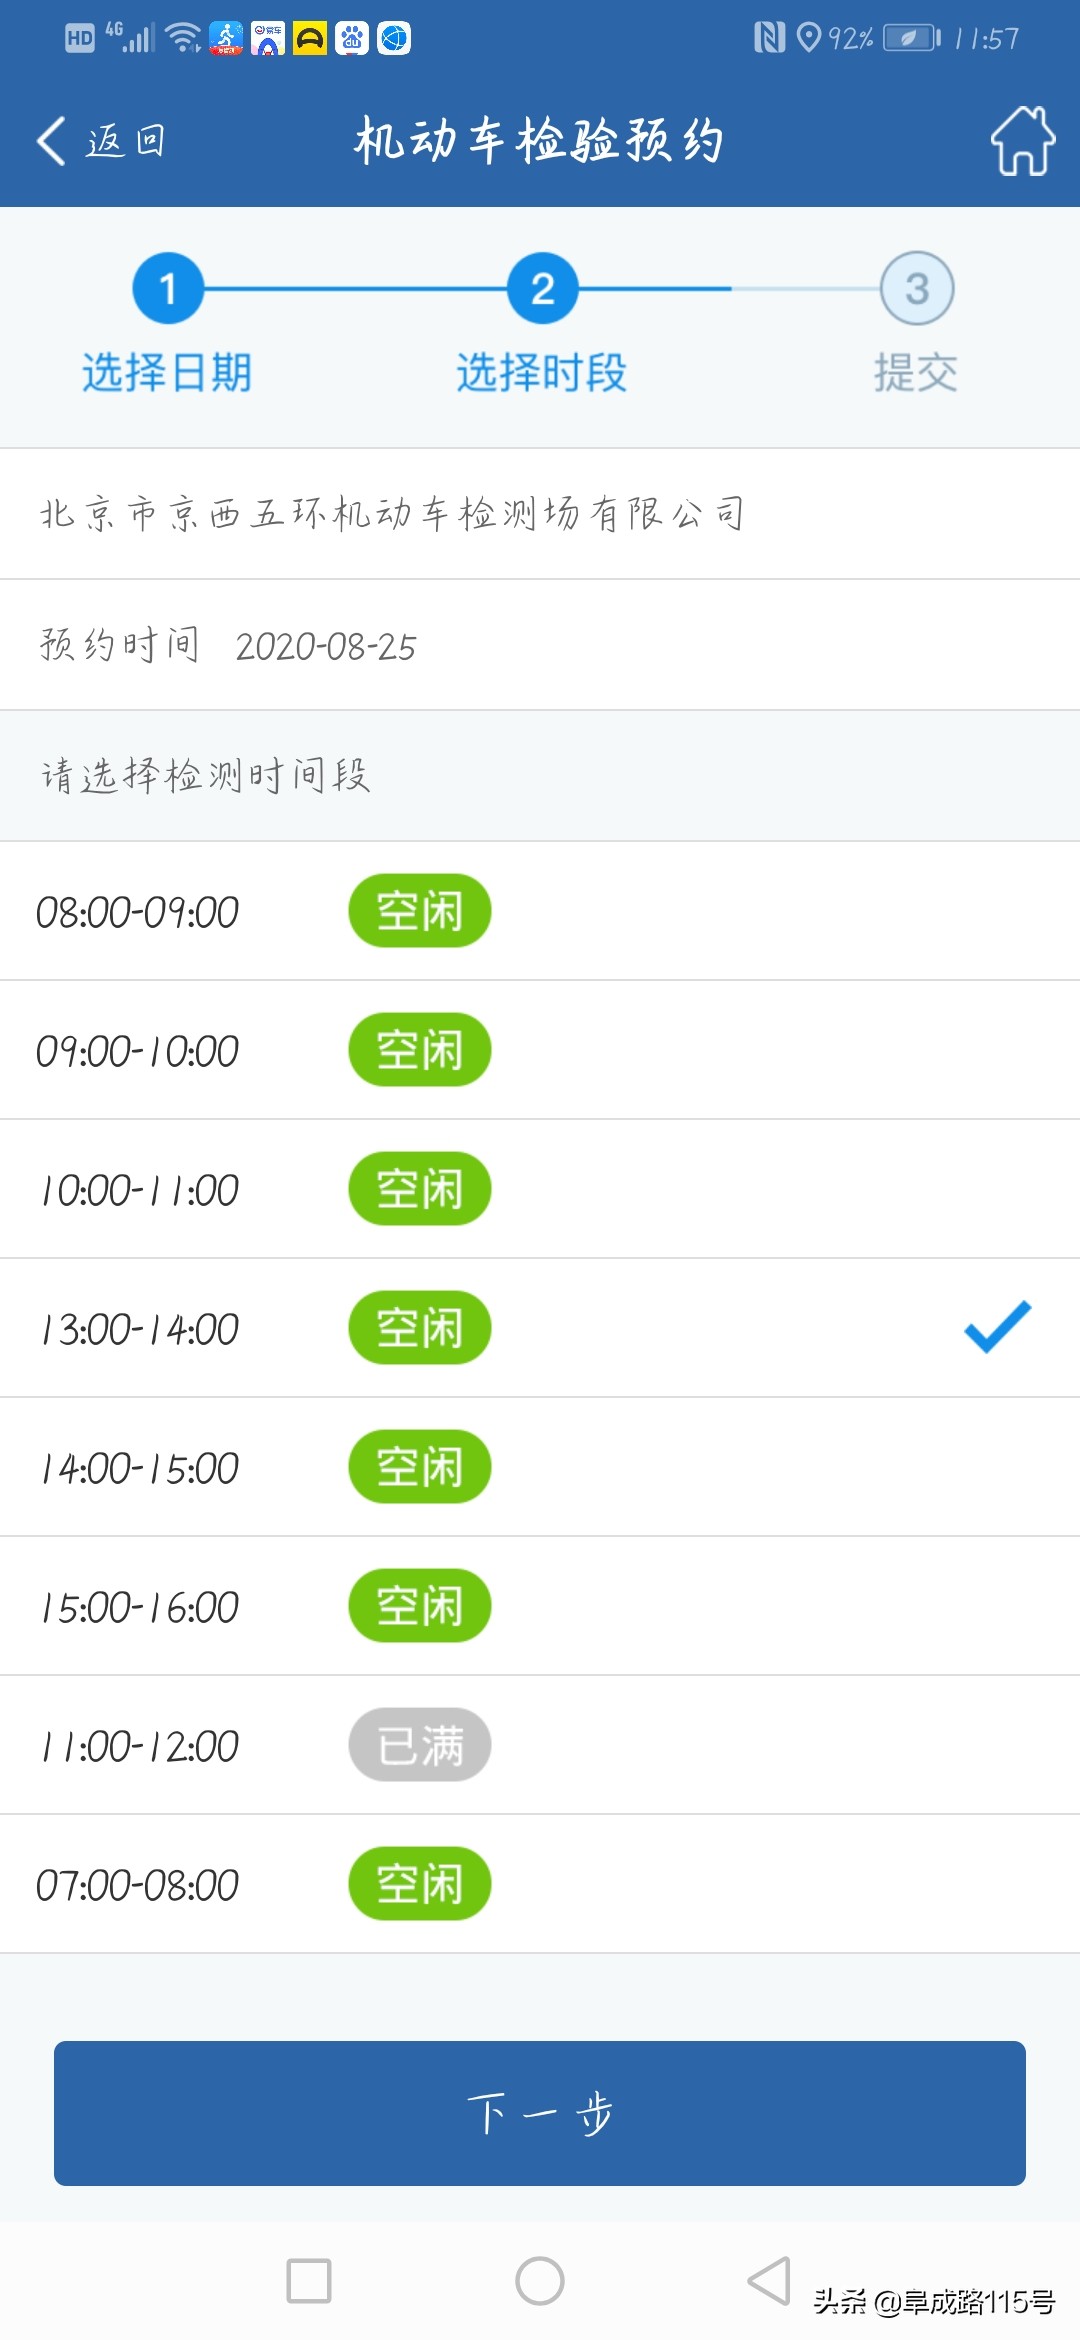This screenshot has width=1080, height=2340.
Task: Tap the step 1 circle
Action: point(168,289)
